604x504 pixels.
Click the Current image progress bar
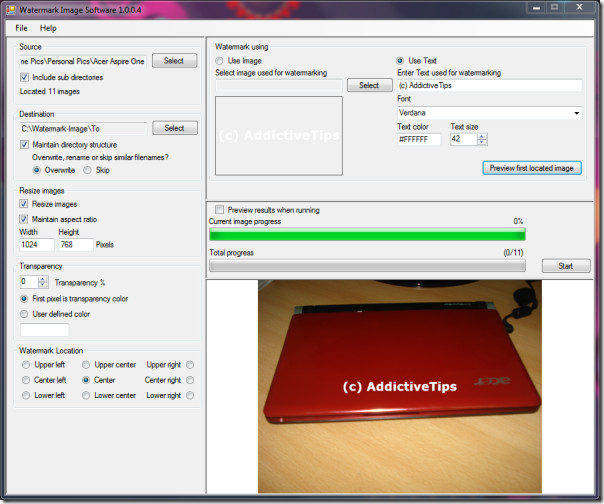[367, 234]
